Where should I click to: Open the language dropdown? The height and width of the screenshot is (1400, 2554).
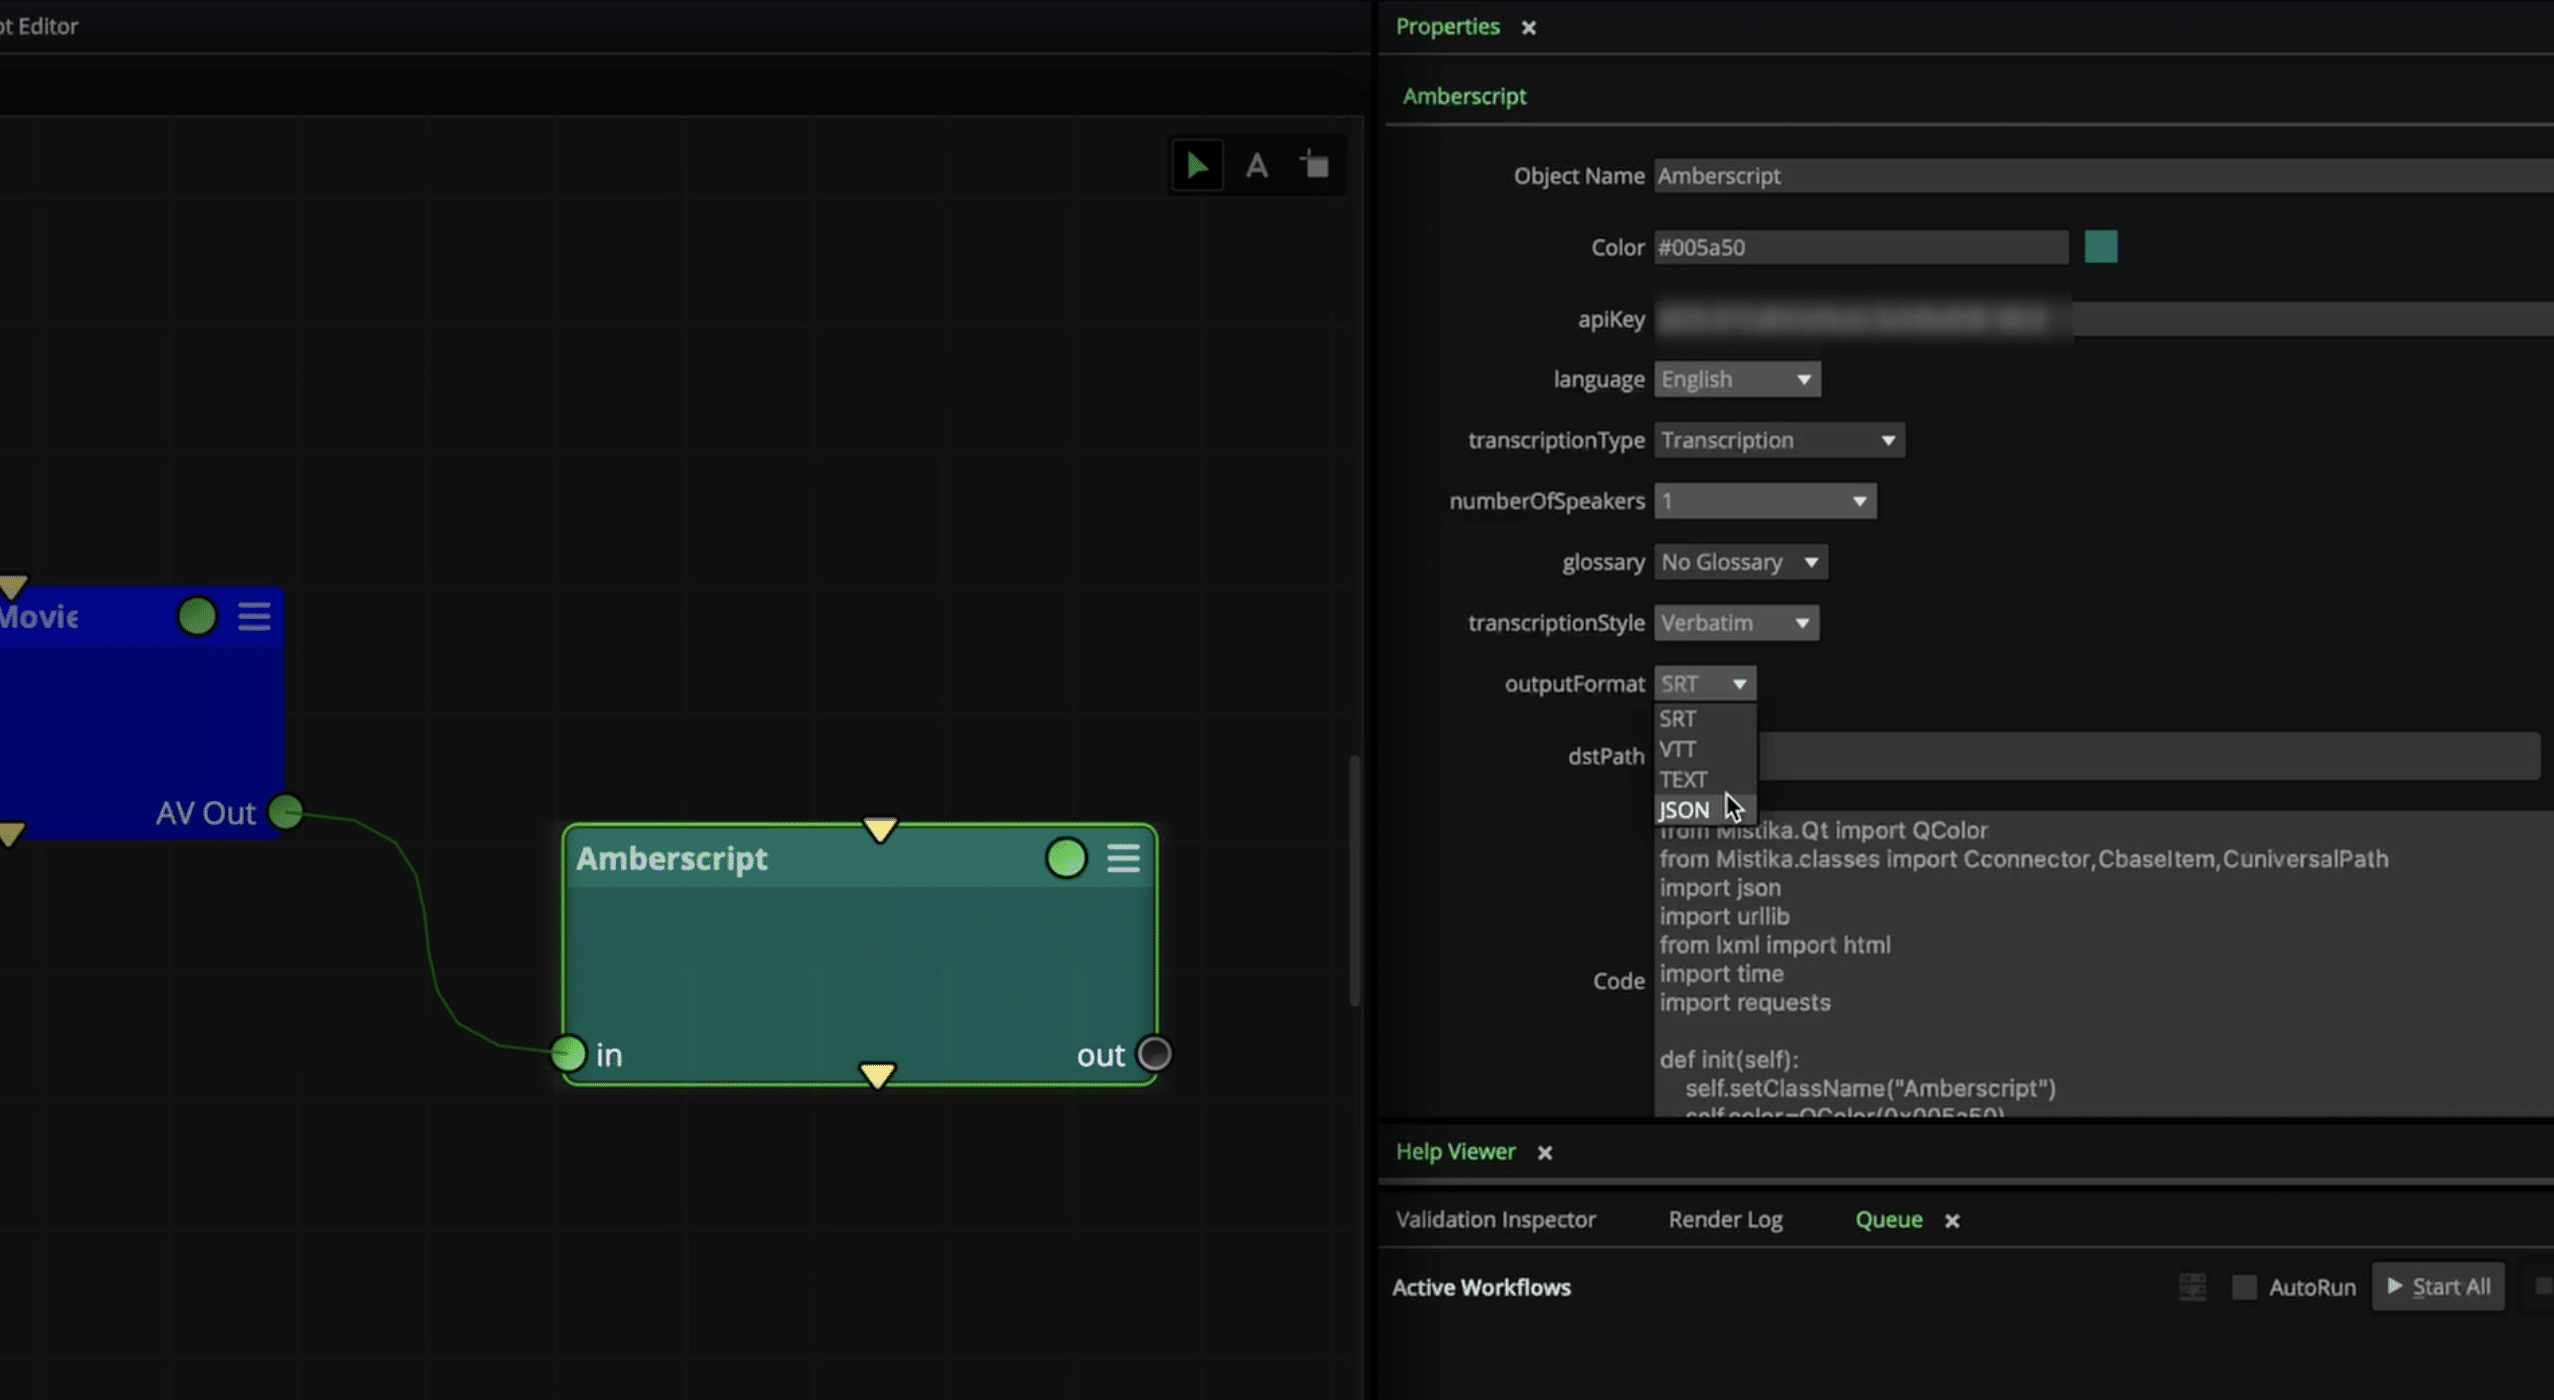coord(1737,379)
